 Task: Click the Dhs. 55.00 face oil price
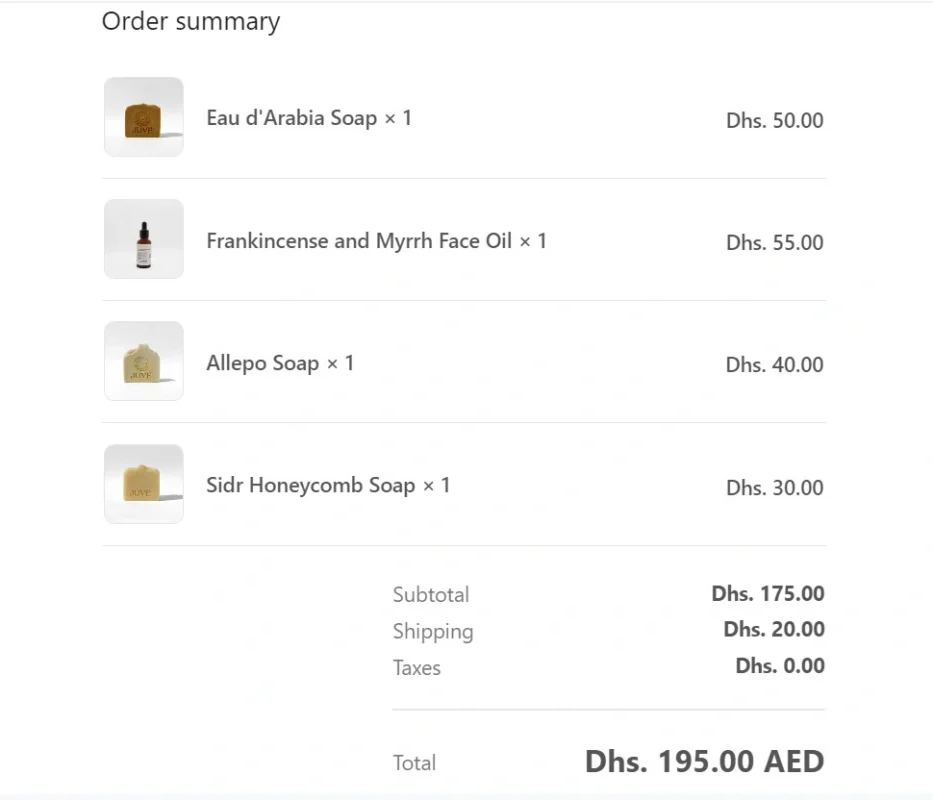point(773,242)
